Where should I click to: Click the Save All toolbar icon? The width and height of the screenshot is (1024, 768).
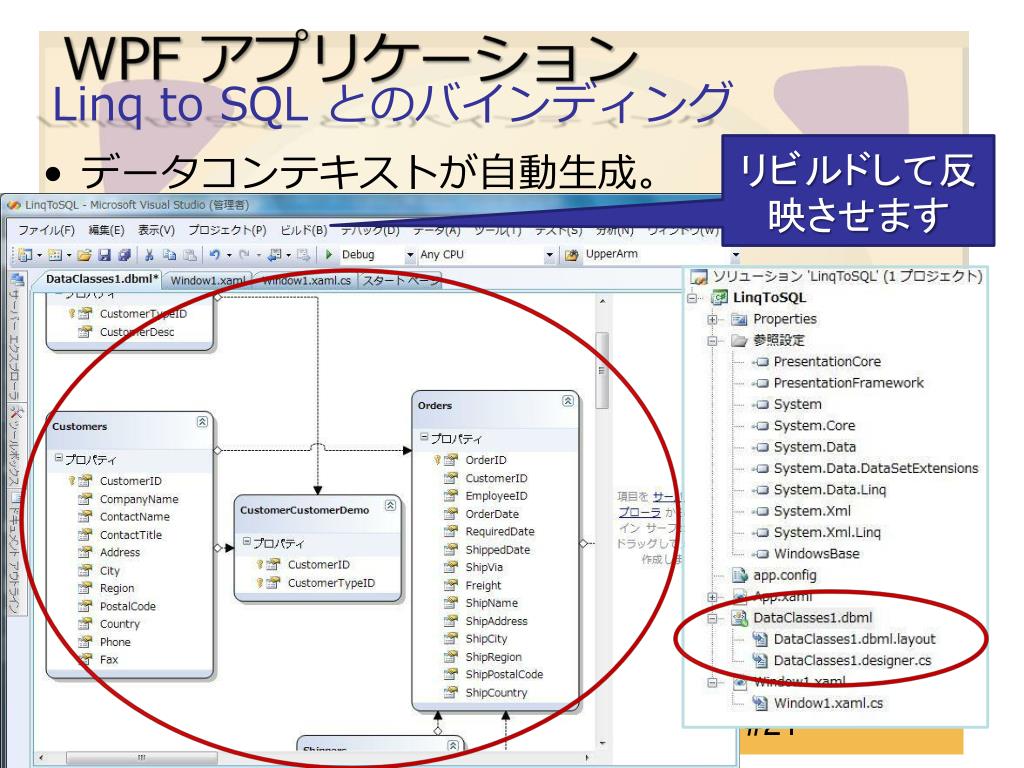point(125,255)
